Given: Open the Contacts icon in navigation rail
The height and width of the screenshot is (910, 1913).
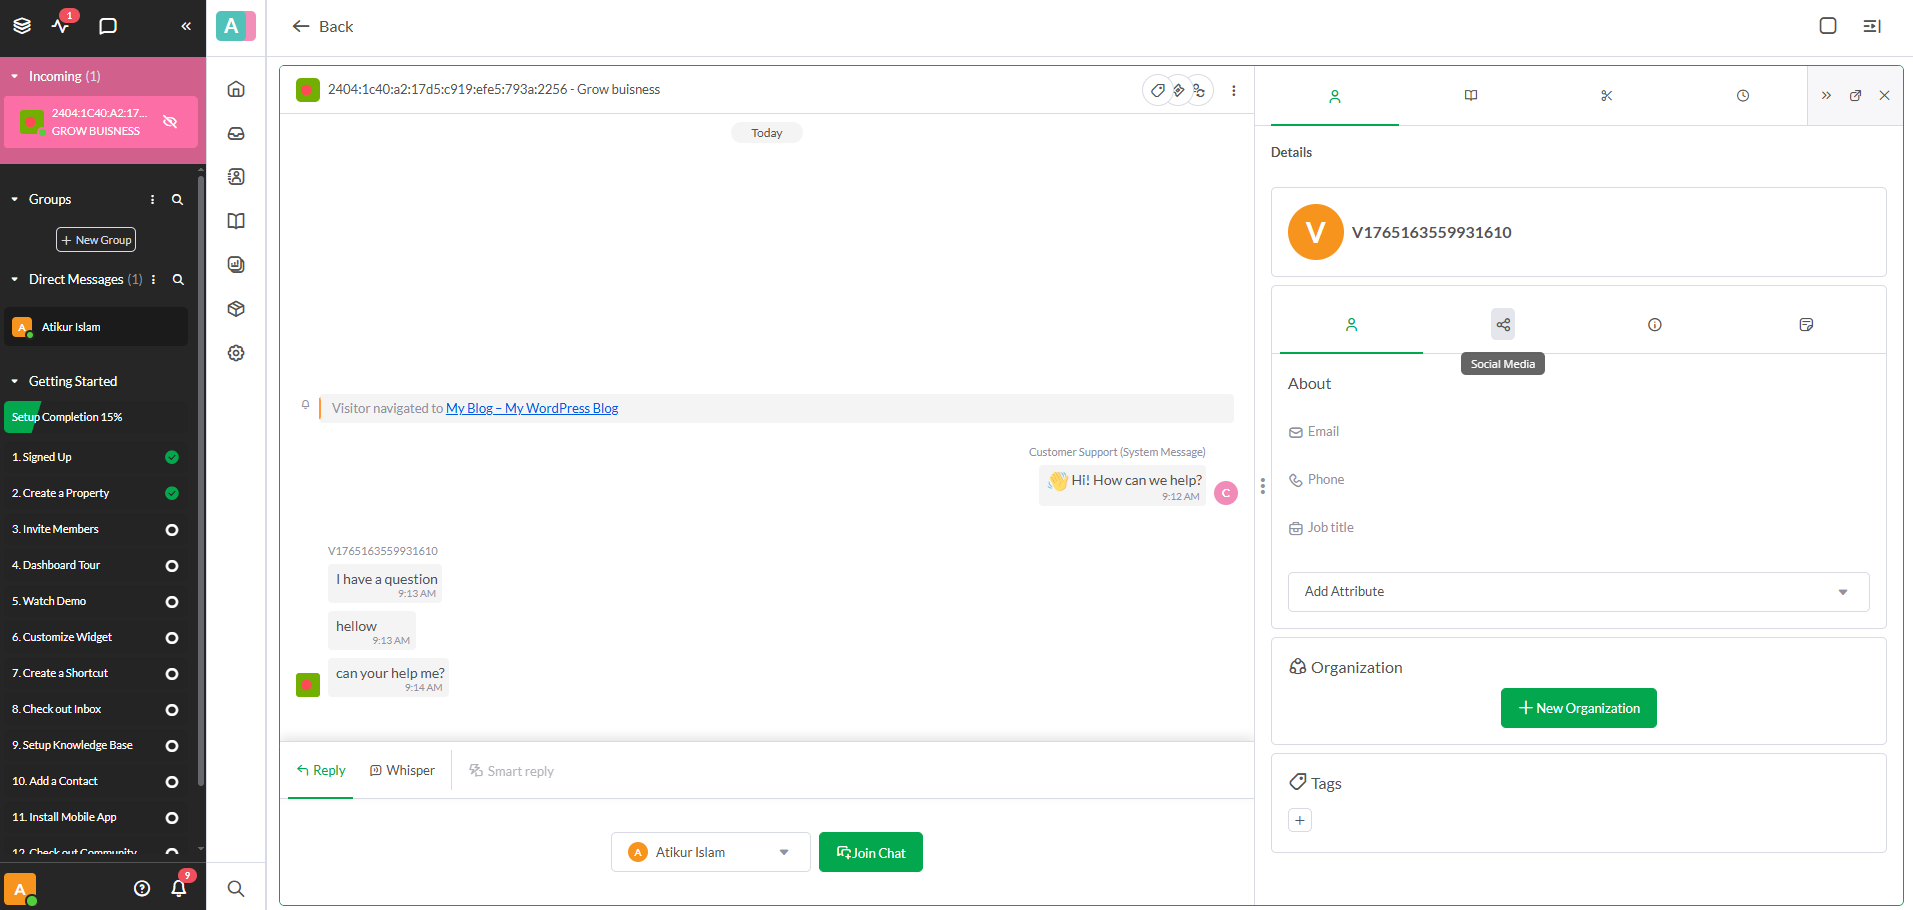Looking at the screenshot, I should [236, 177].
